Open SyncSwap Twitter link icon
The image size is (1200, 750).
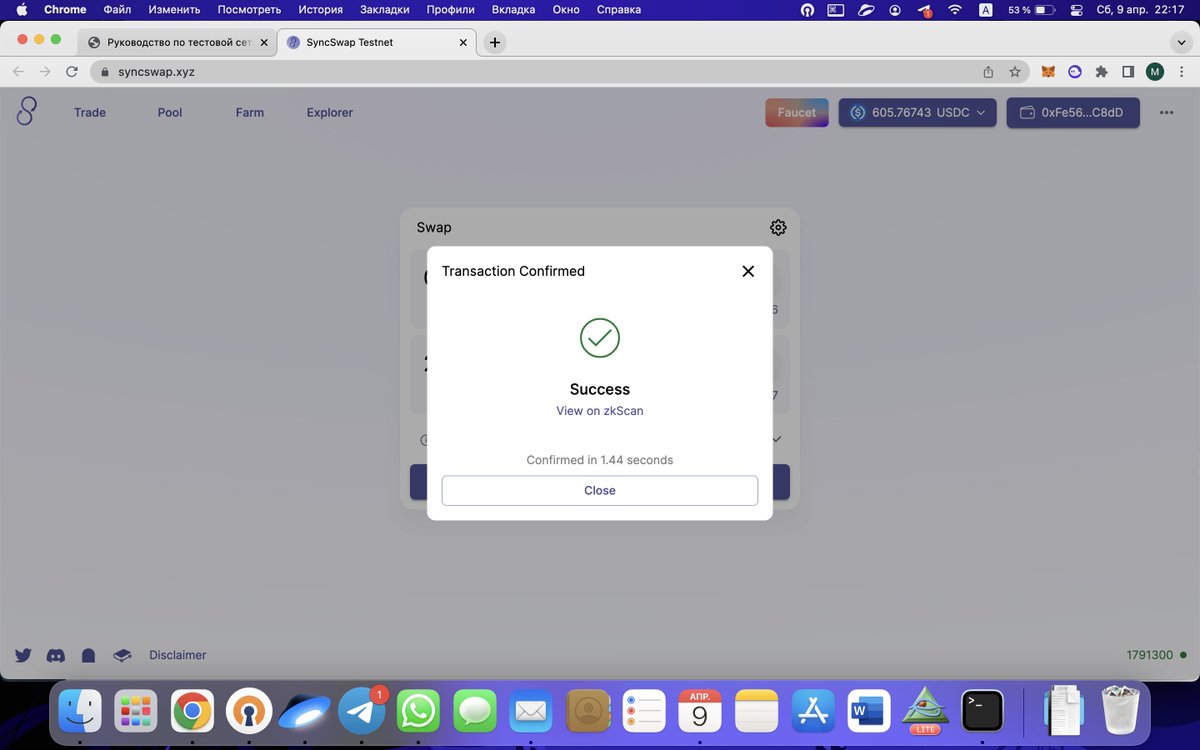[x=23, y=655]
